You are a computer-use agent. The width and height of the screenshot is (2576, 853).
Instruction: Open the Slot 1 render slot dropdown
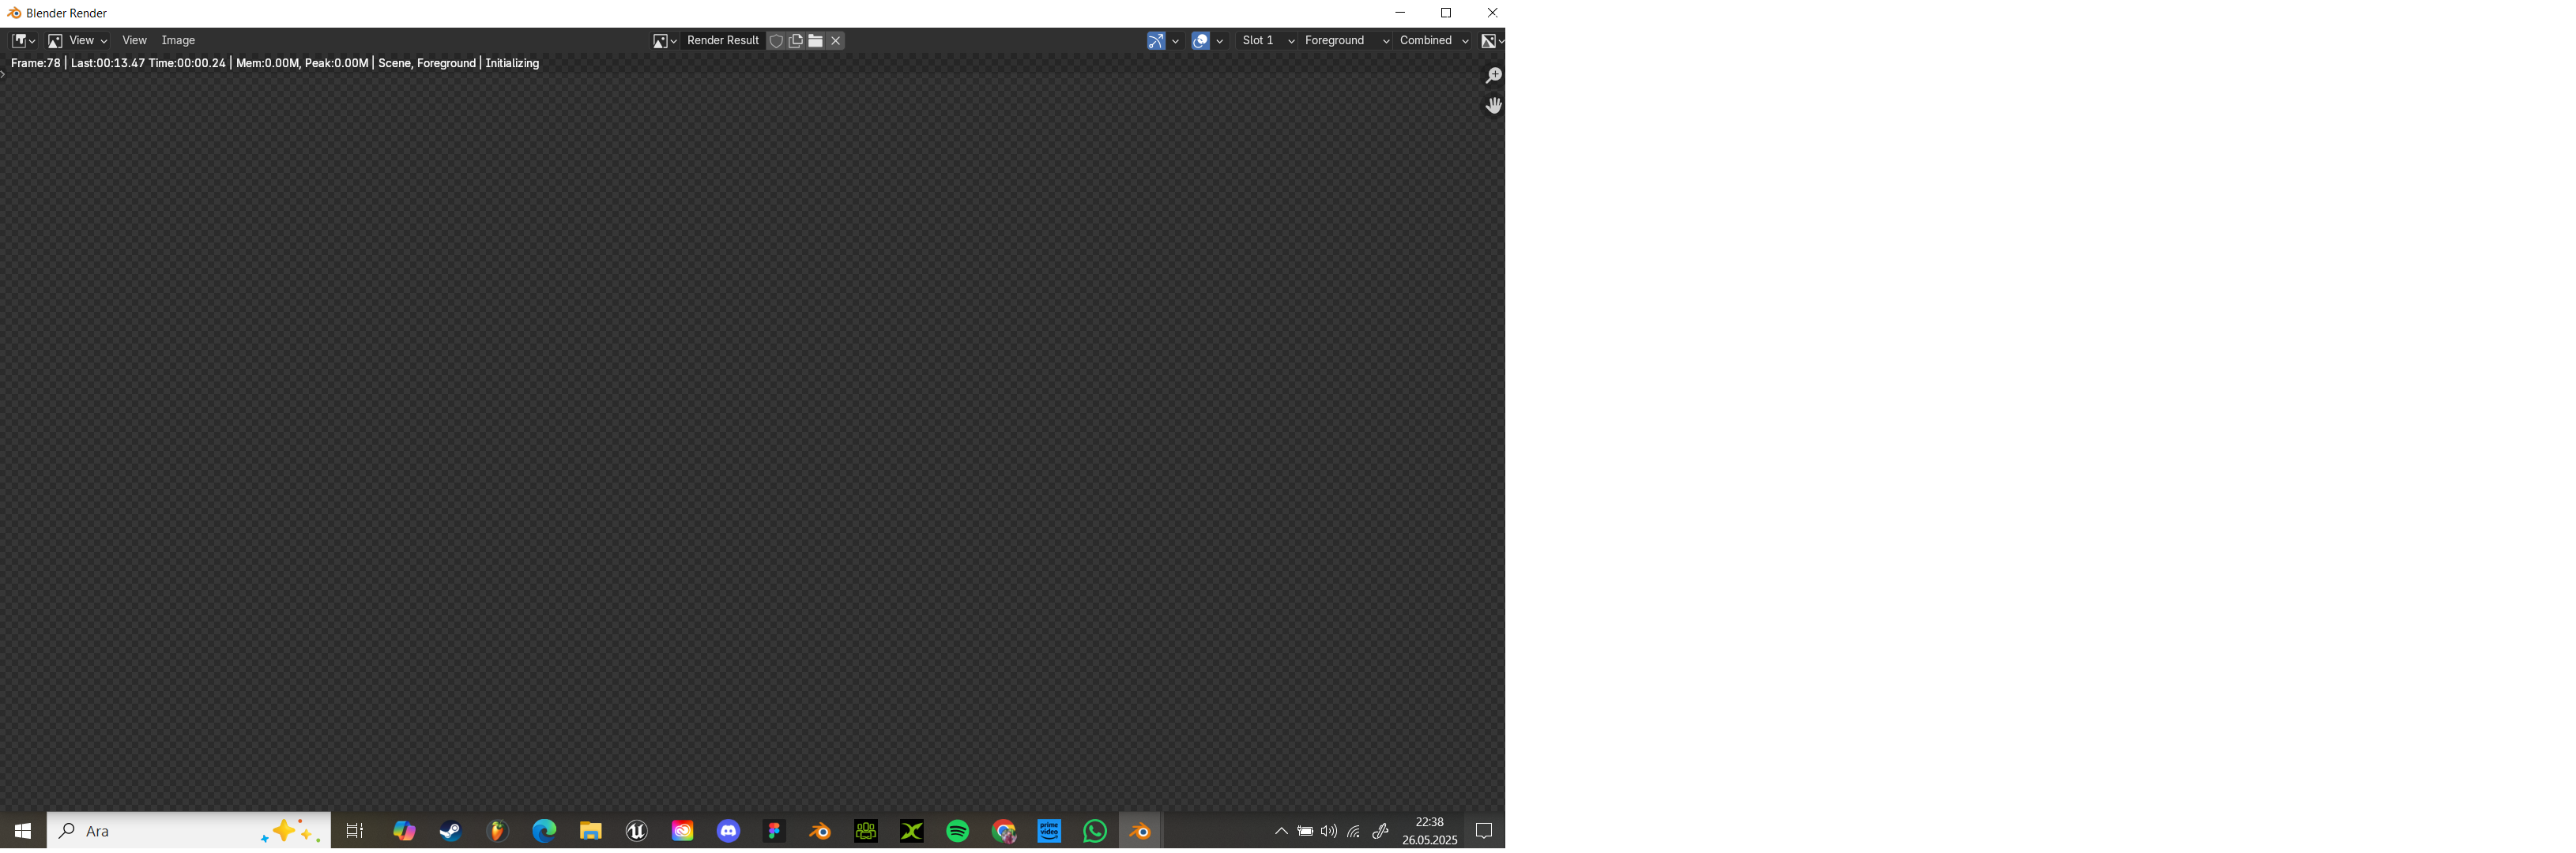(x=1267, y=41)
